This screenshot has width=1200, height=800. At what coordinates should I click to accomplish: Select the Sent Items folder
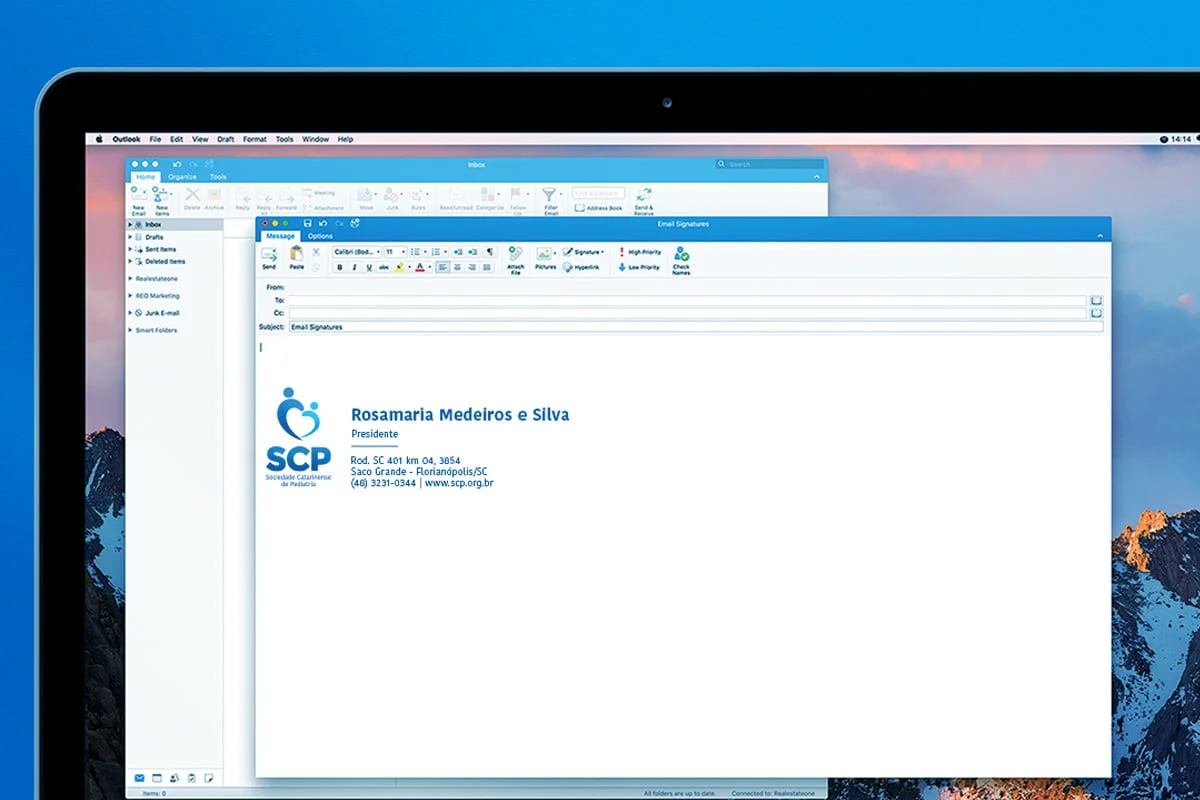click(160, 249)
